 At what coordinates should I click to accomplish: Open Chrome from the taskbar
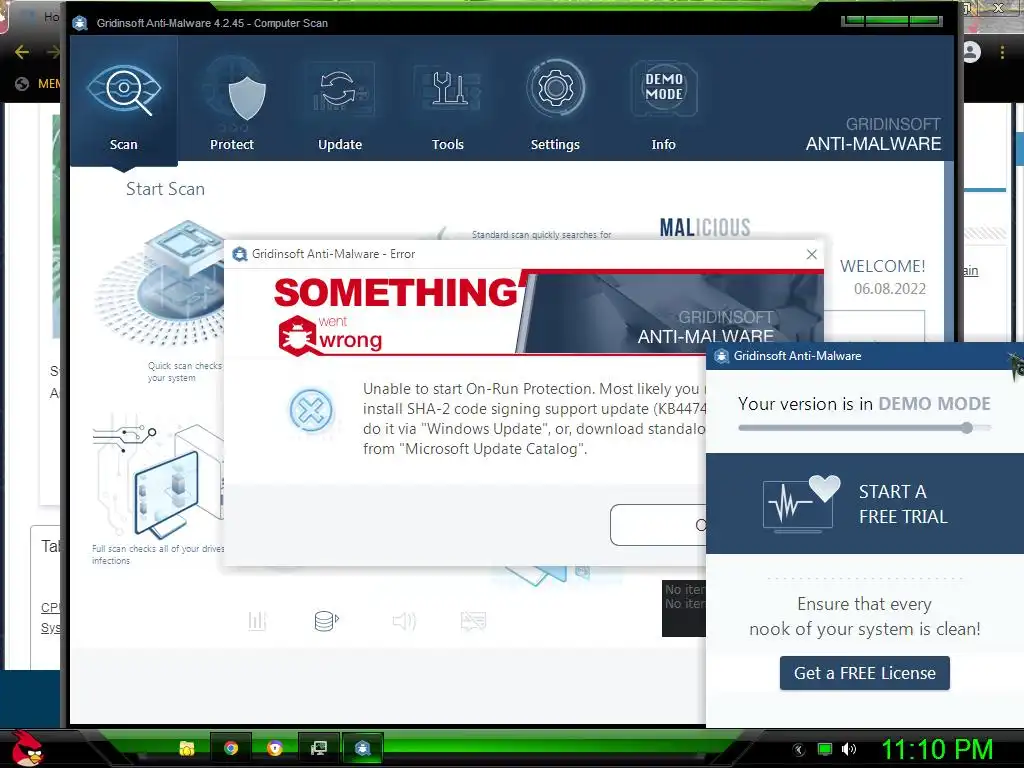231,748
